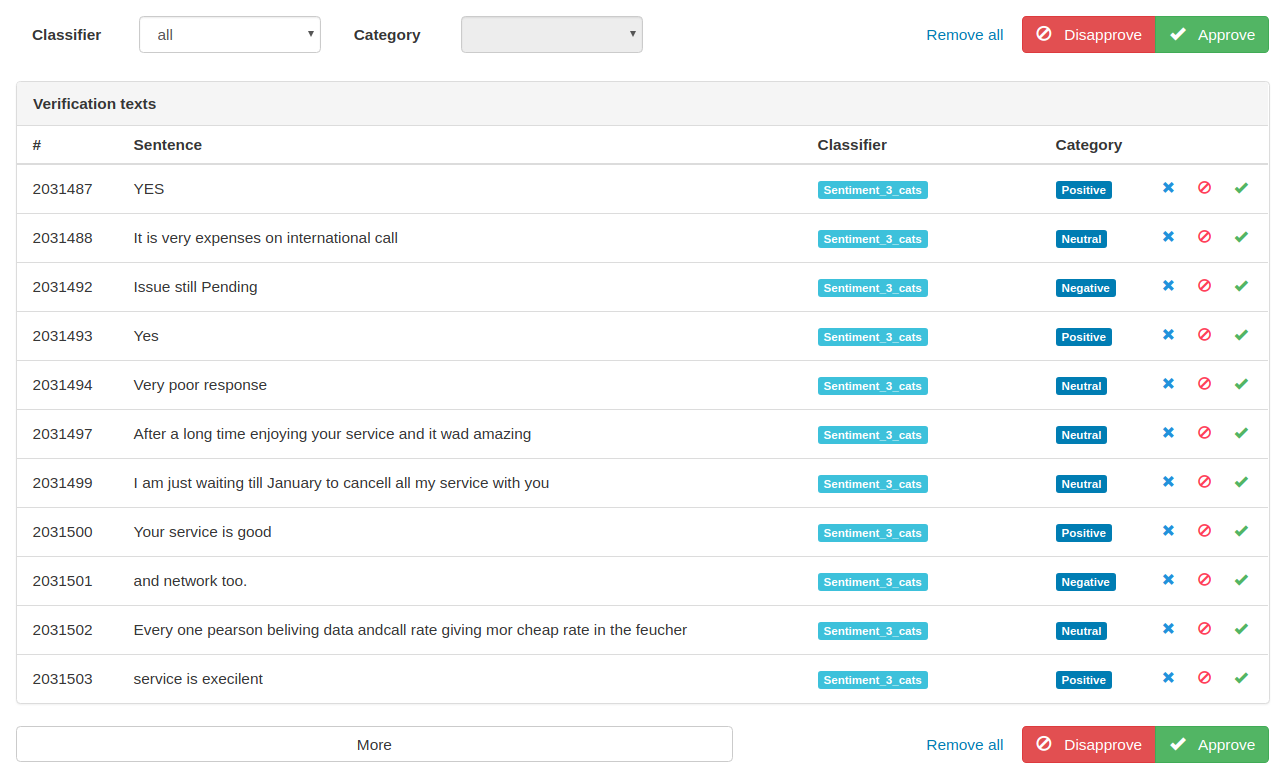Viewport: 1284px width, 778px height.
Task: Disapprove row 2031500 with the ban icon
Action: 1204,531
